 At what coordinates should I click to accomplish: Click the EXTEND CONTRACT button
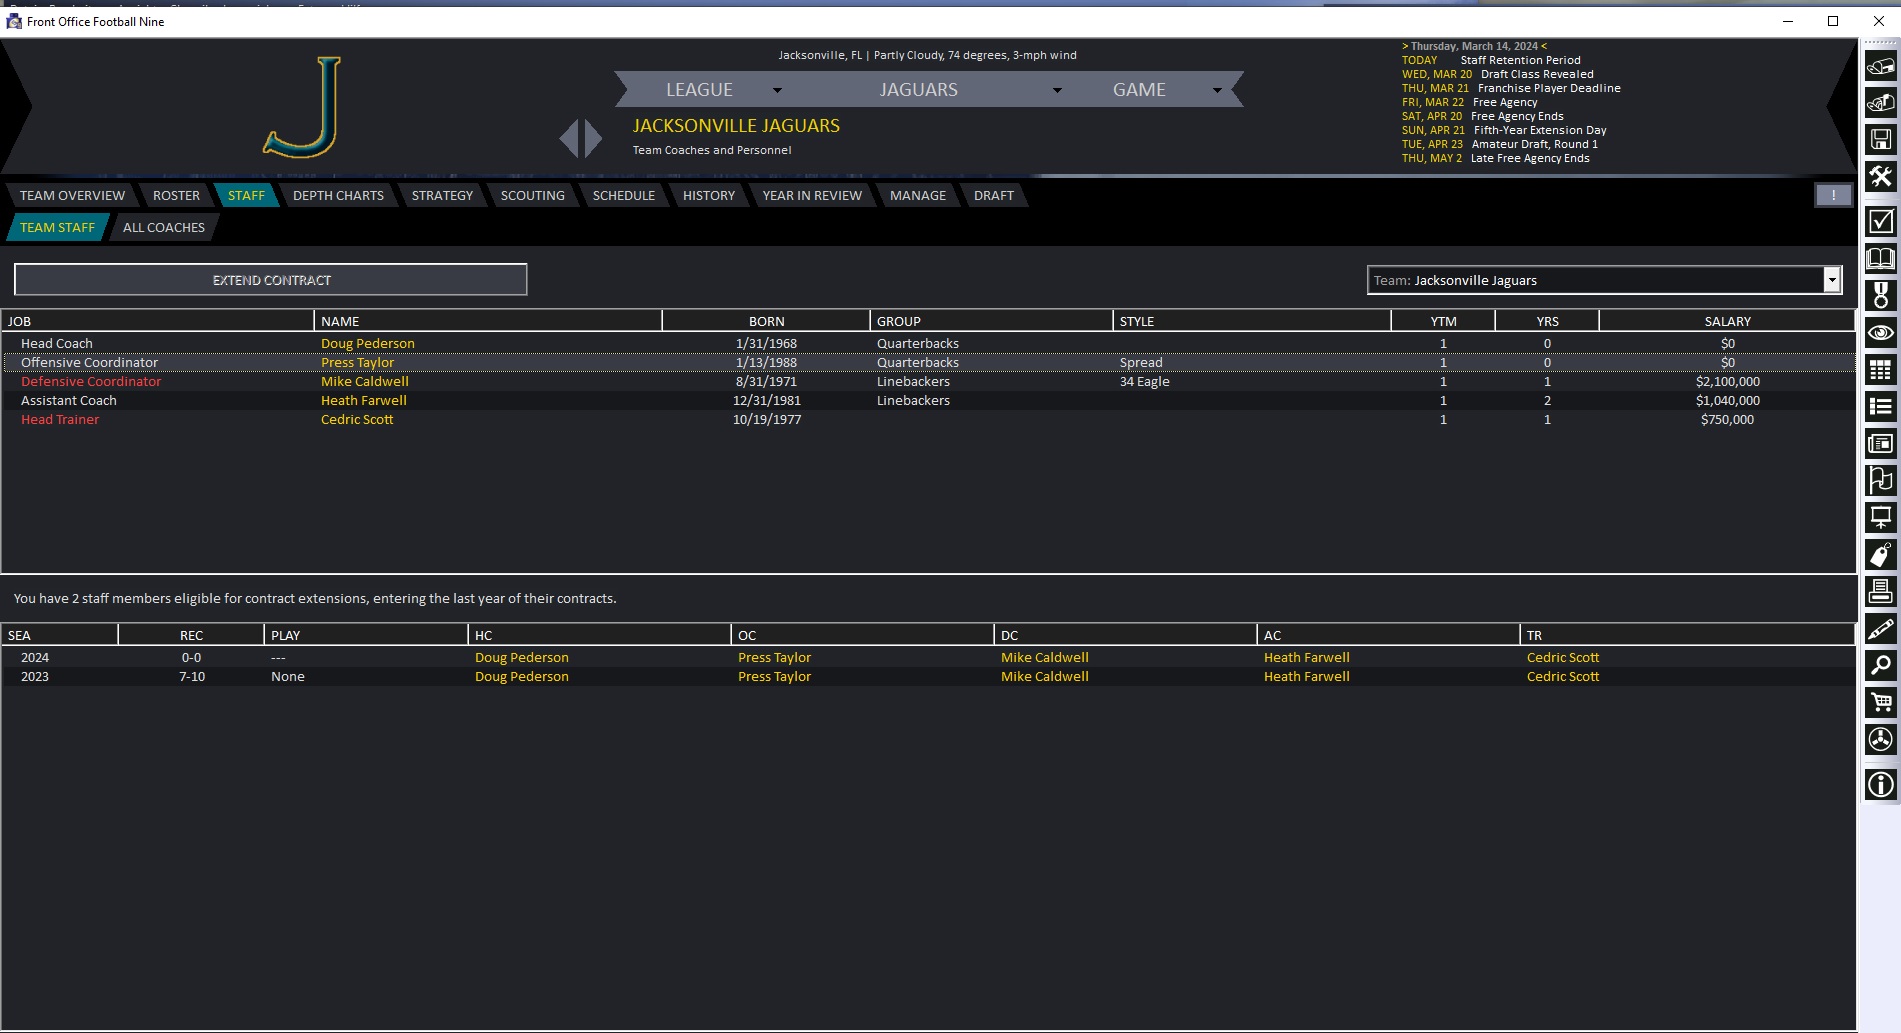pos(271,280)
